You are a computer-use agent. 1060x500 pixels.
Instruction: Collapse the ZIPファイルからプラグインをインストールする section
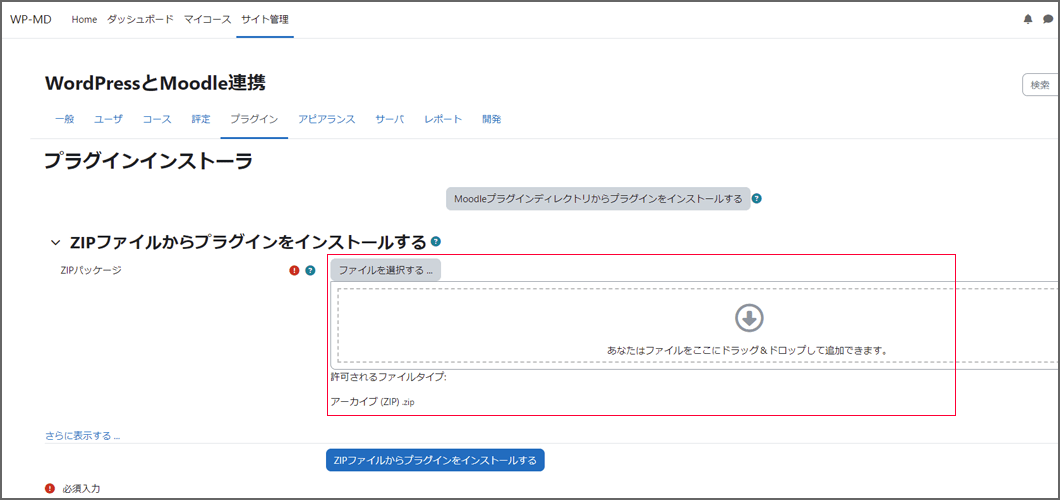pos(55,243)
